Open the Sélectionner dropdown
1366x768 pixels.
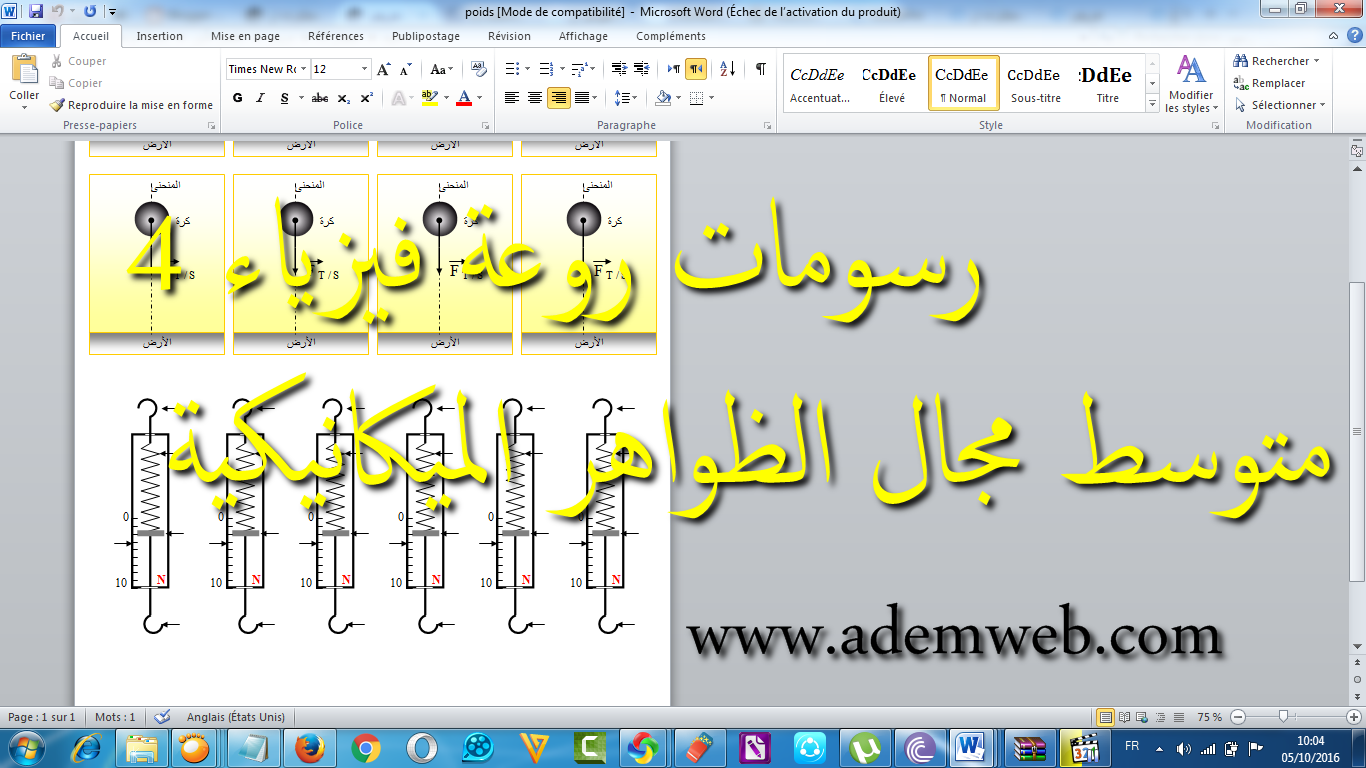(1279, 105)
